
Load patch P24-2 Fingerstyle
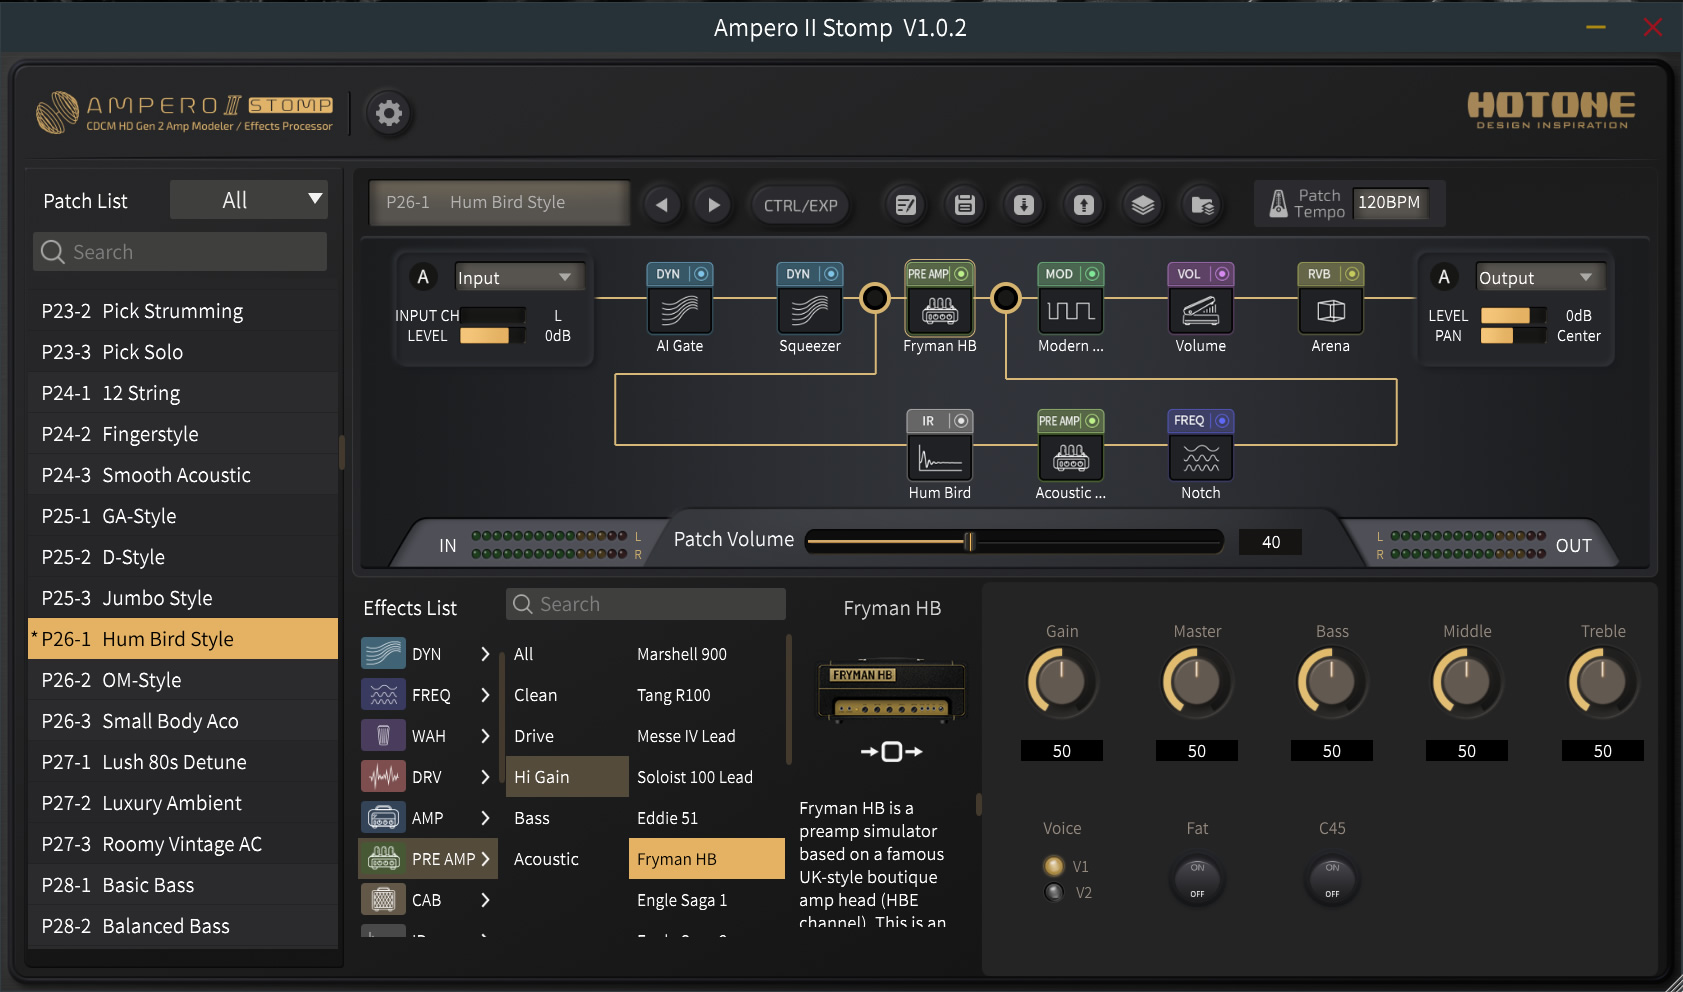pos(183,434)
